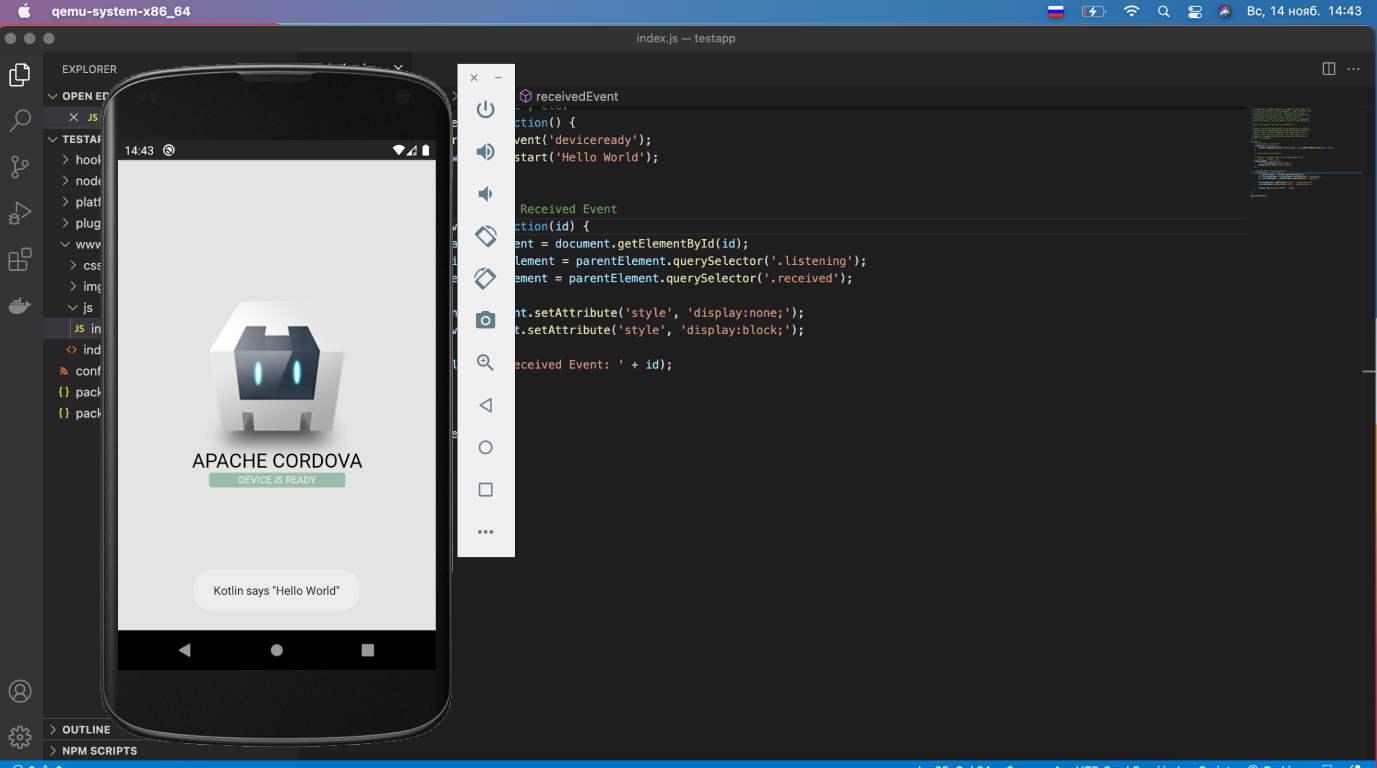This screenshot has width=1377, height=768.
Task: Open the Extensions view
Action: (x=20, y=260)
